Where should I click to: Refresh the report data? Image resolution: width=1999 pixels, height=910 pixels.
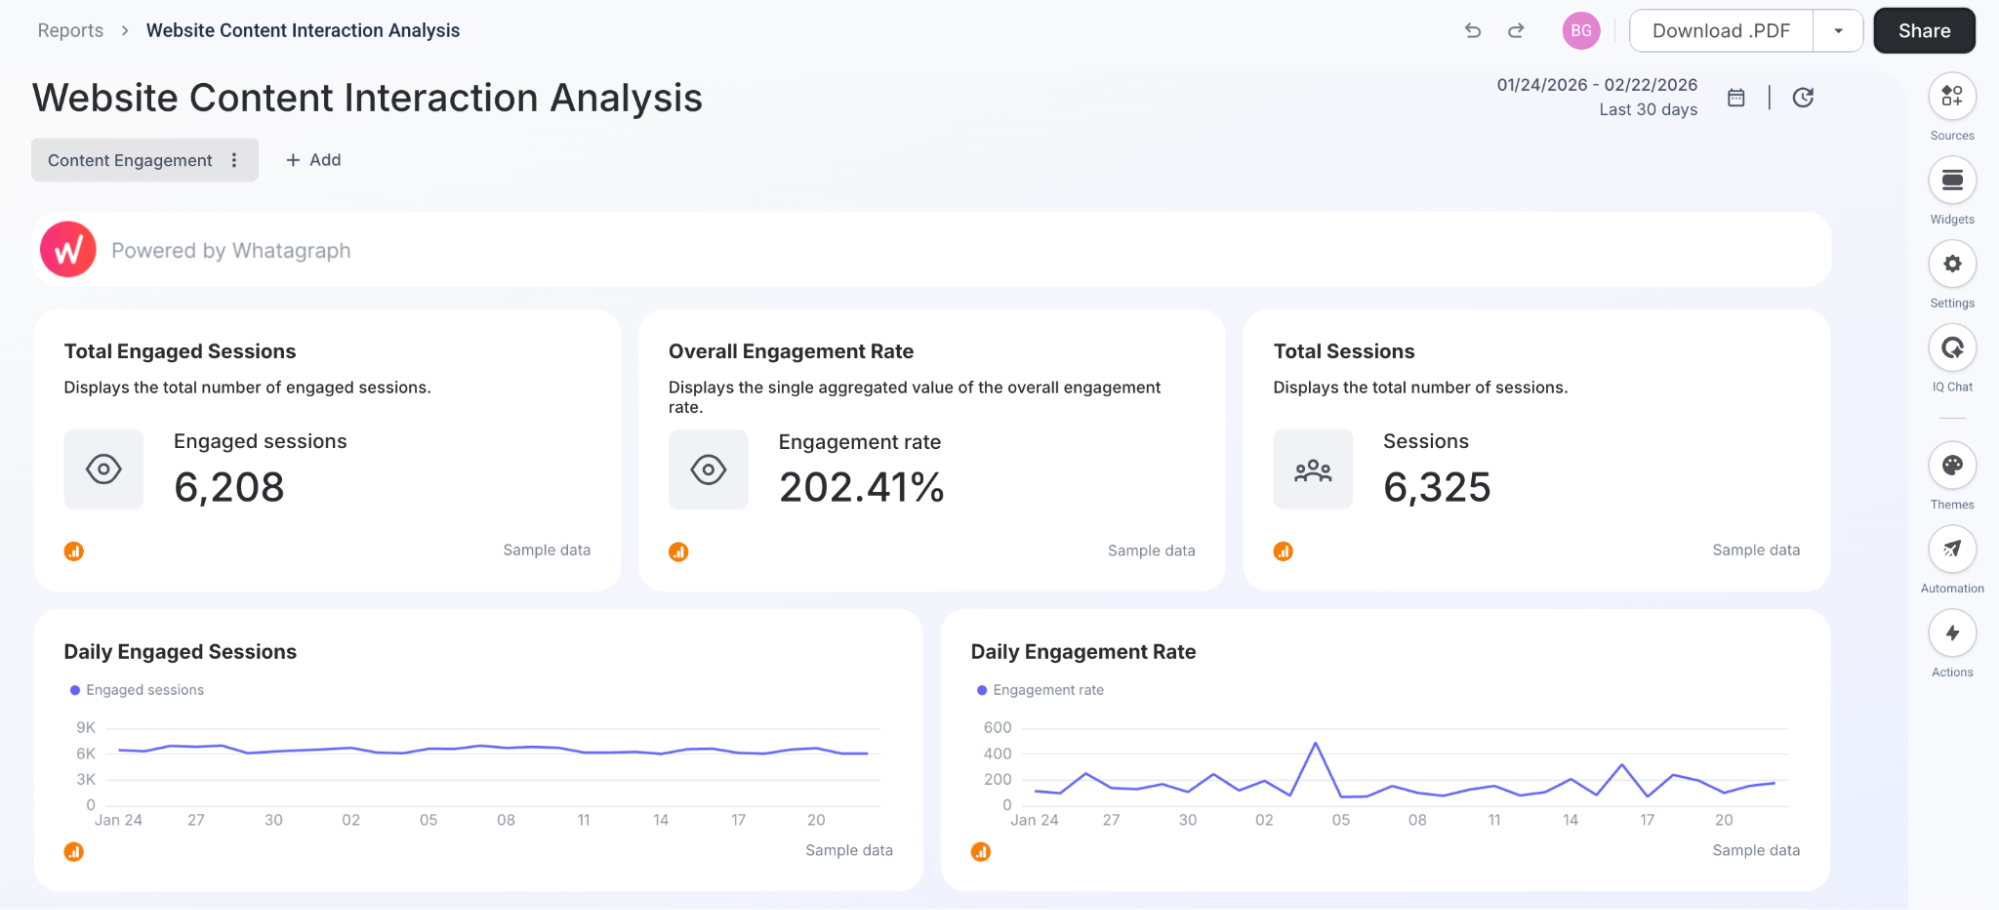(1803, 97)
